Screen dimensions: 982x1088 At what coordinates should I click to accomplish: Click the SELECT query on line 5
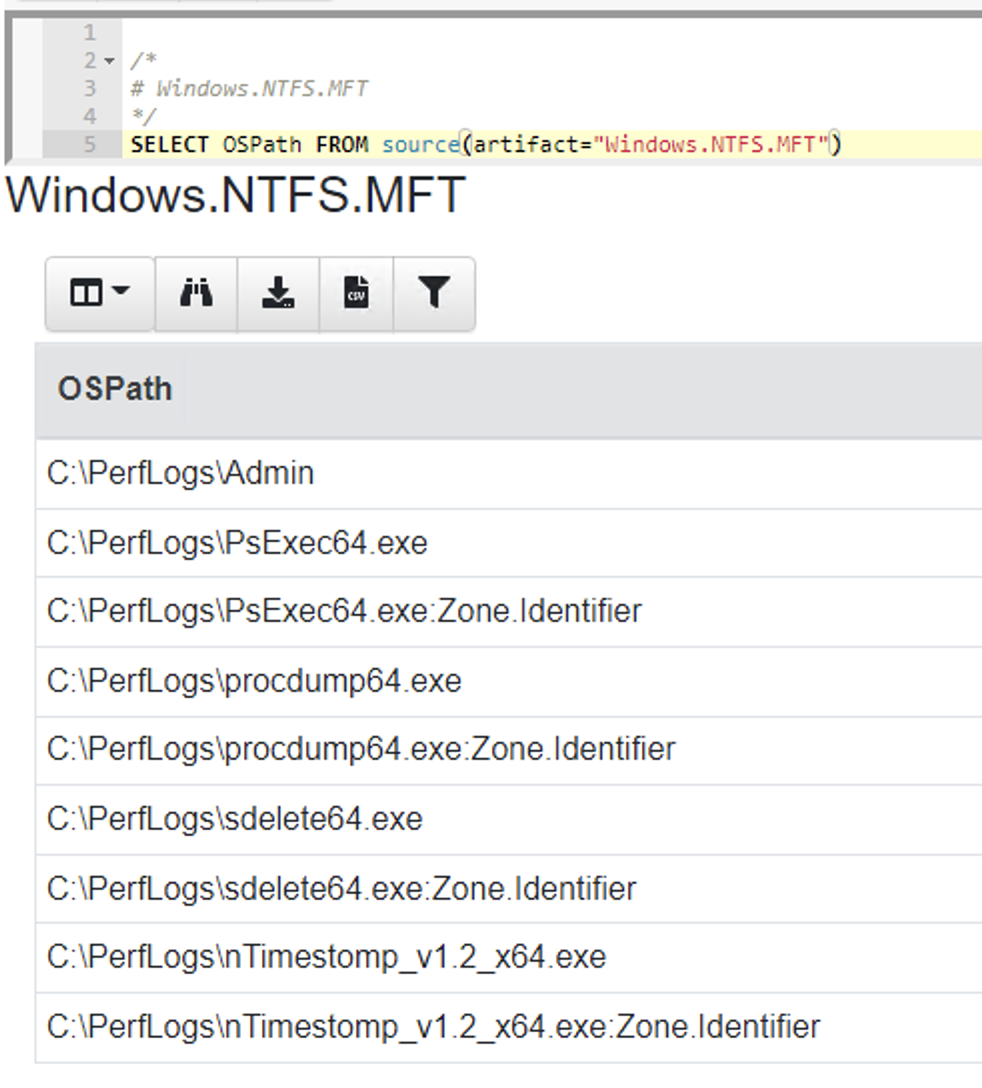486,144
